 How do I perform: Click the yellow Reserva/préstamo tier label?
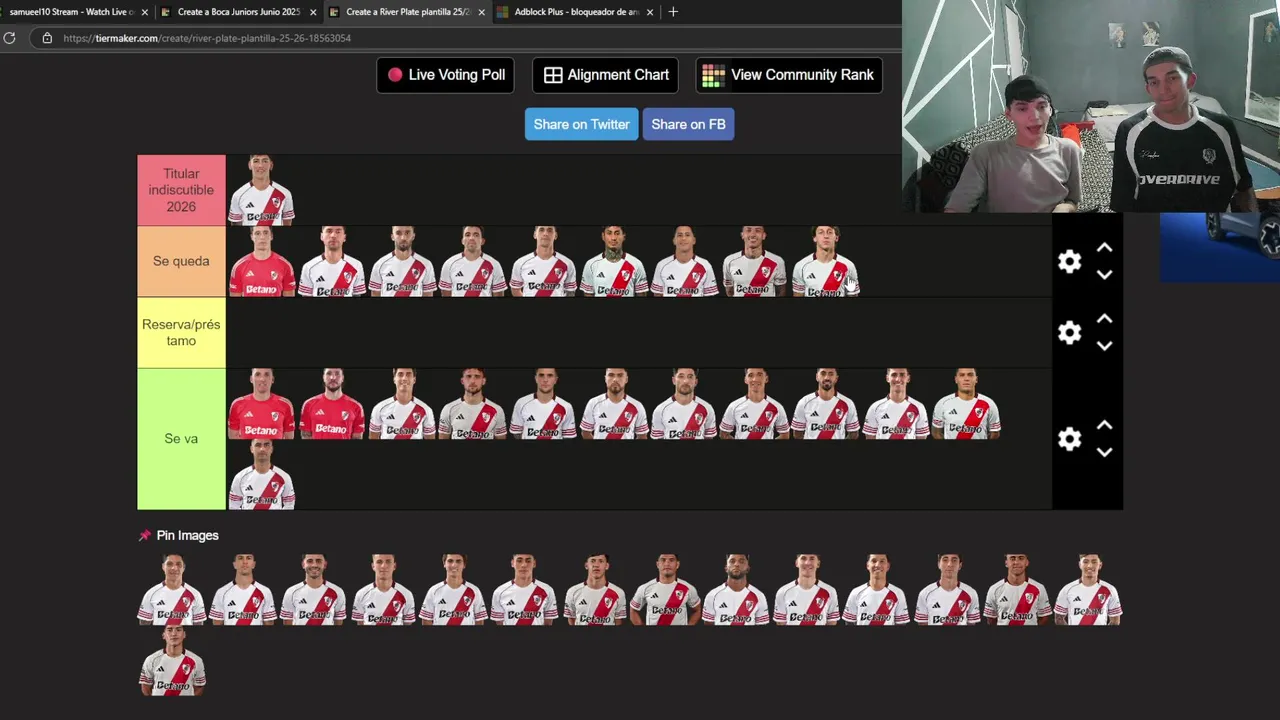[x=181, y=333]
